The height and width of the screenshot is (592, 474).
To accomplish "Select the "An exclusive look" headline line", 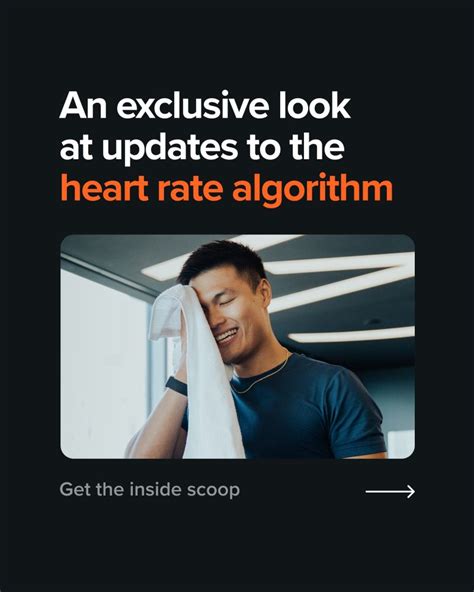I will [205, 106].
